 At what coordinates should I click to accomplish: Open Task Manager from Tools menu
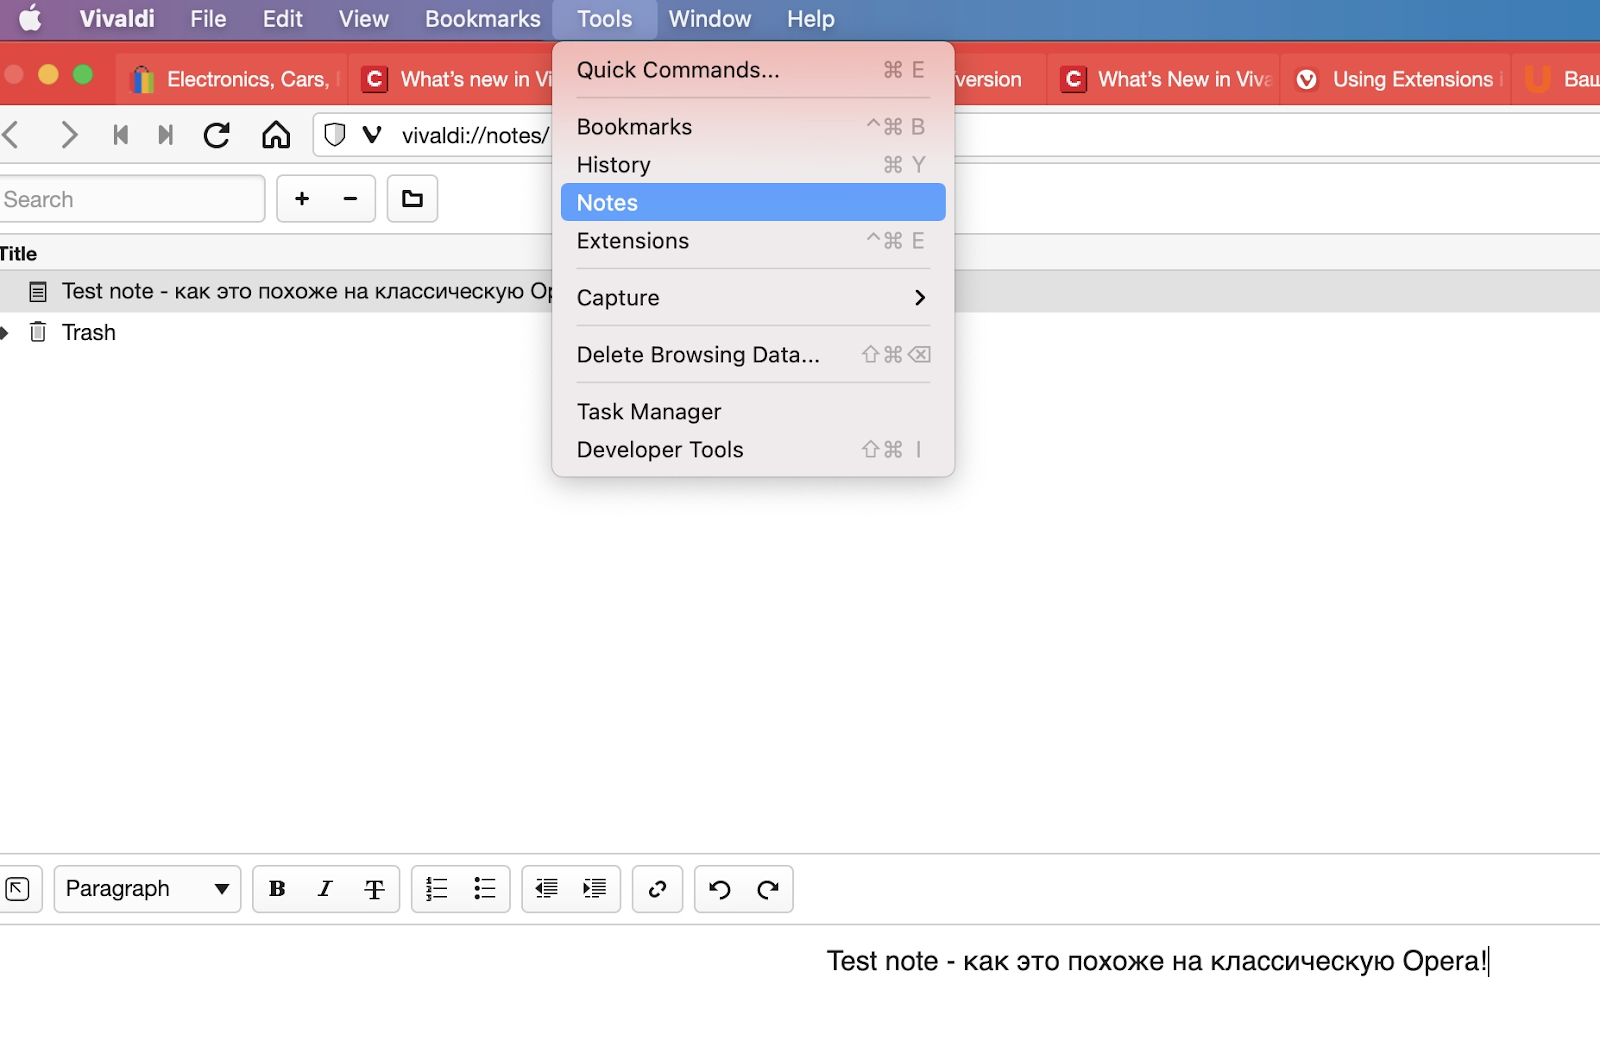point(753,412)
